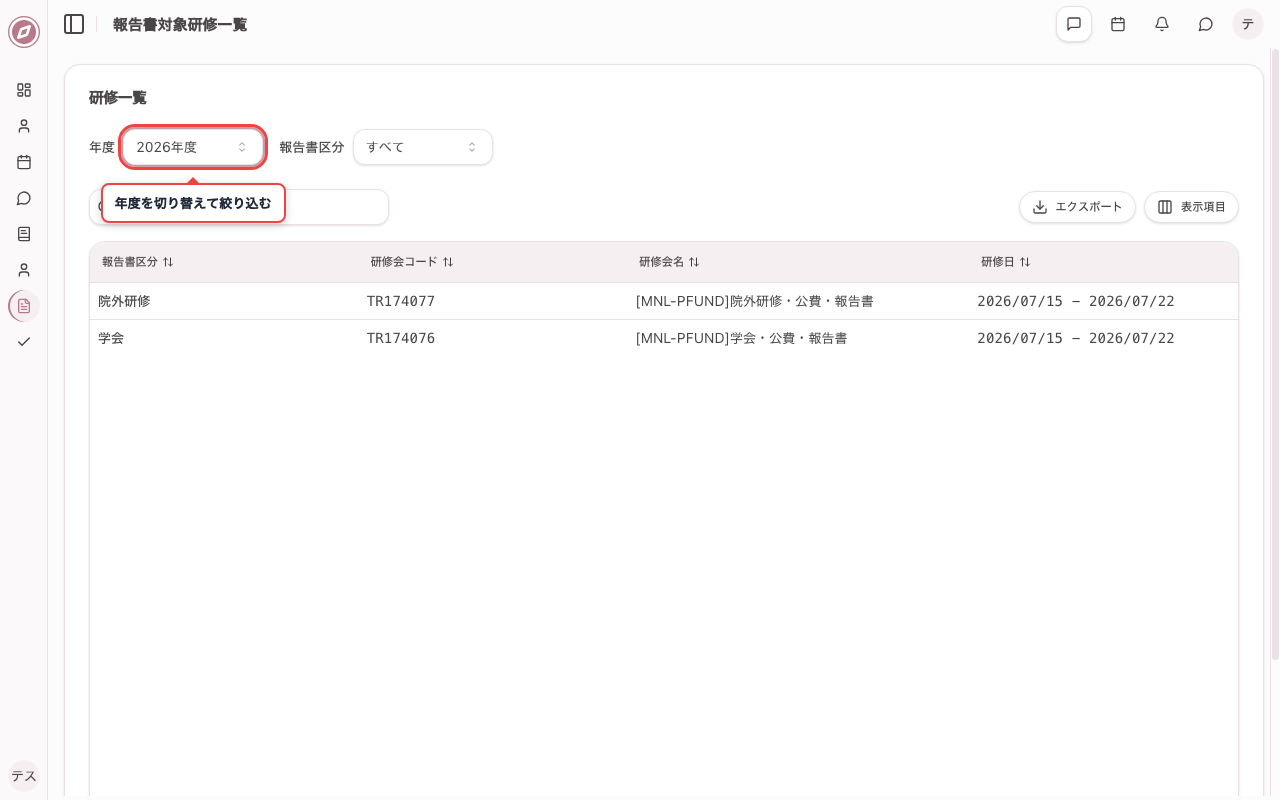Click the エクスポート button
Image resolution: width=1280 pixels, height=800 pixels.
pos(1077,207)
